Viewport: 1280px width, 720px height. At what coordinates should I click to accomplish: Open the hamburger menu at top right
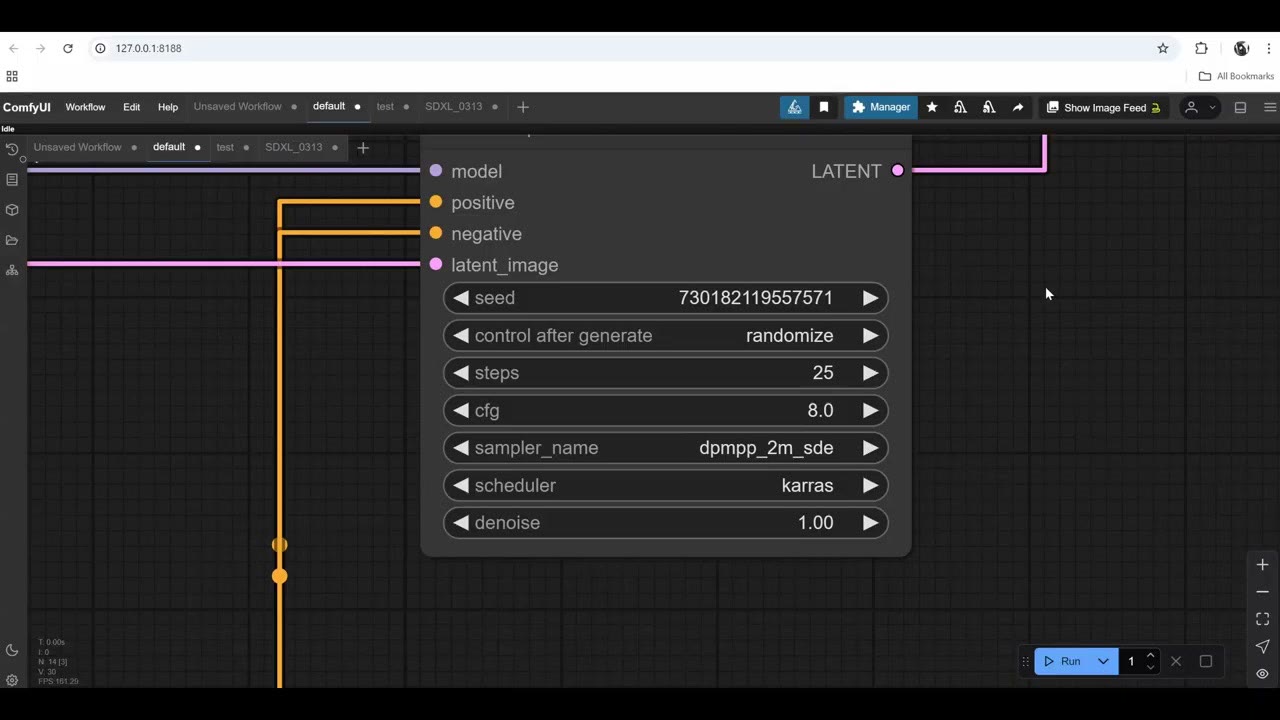tap(1270, 107)
